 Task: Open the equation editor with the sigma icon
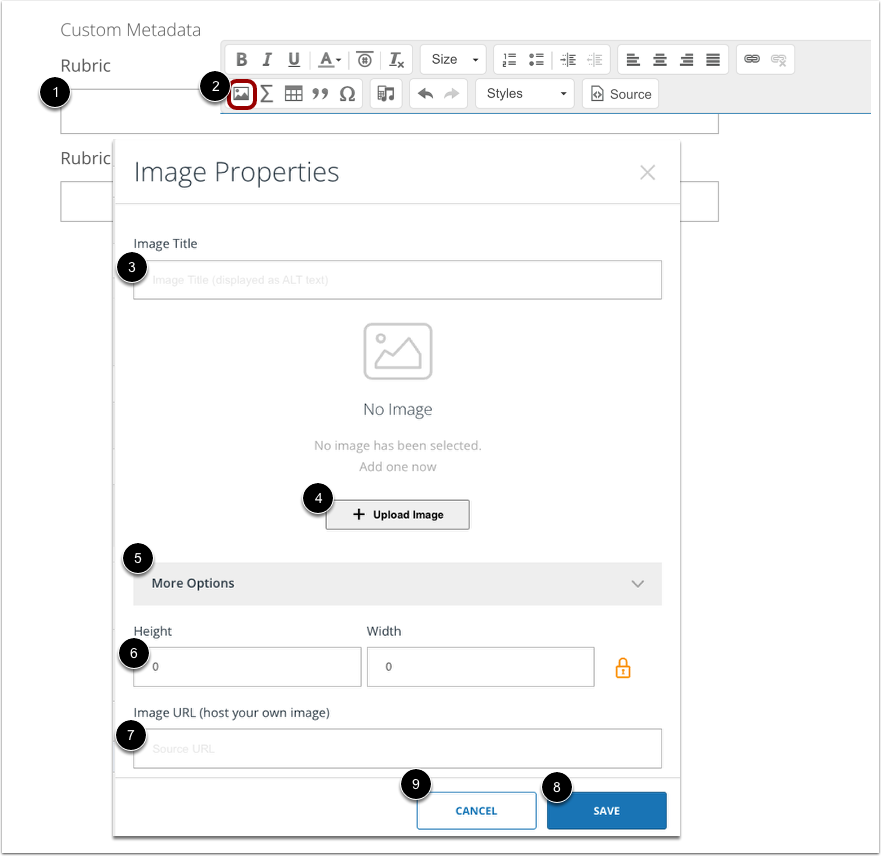pos(265,93)
